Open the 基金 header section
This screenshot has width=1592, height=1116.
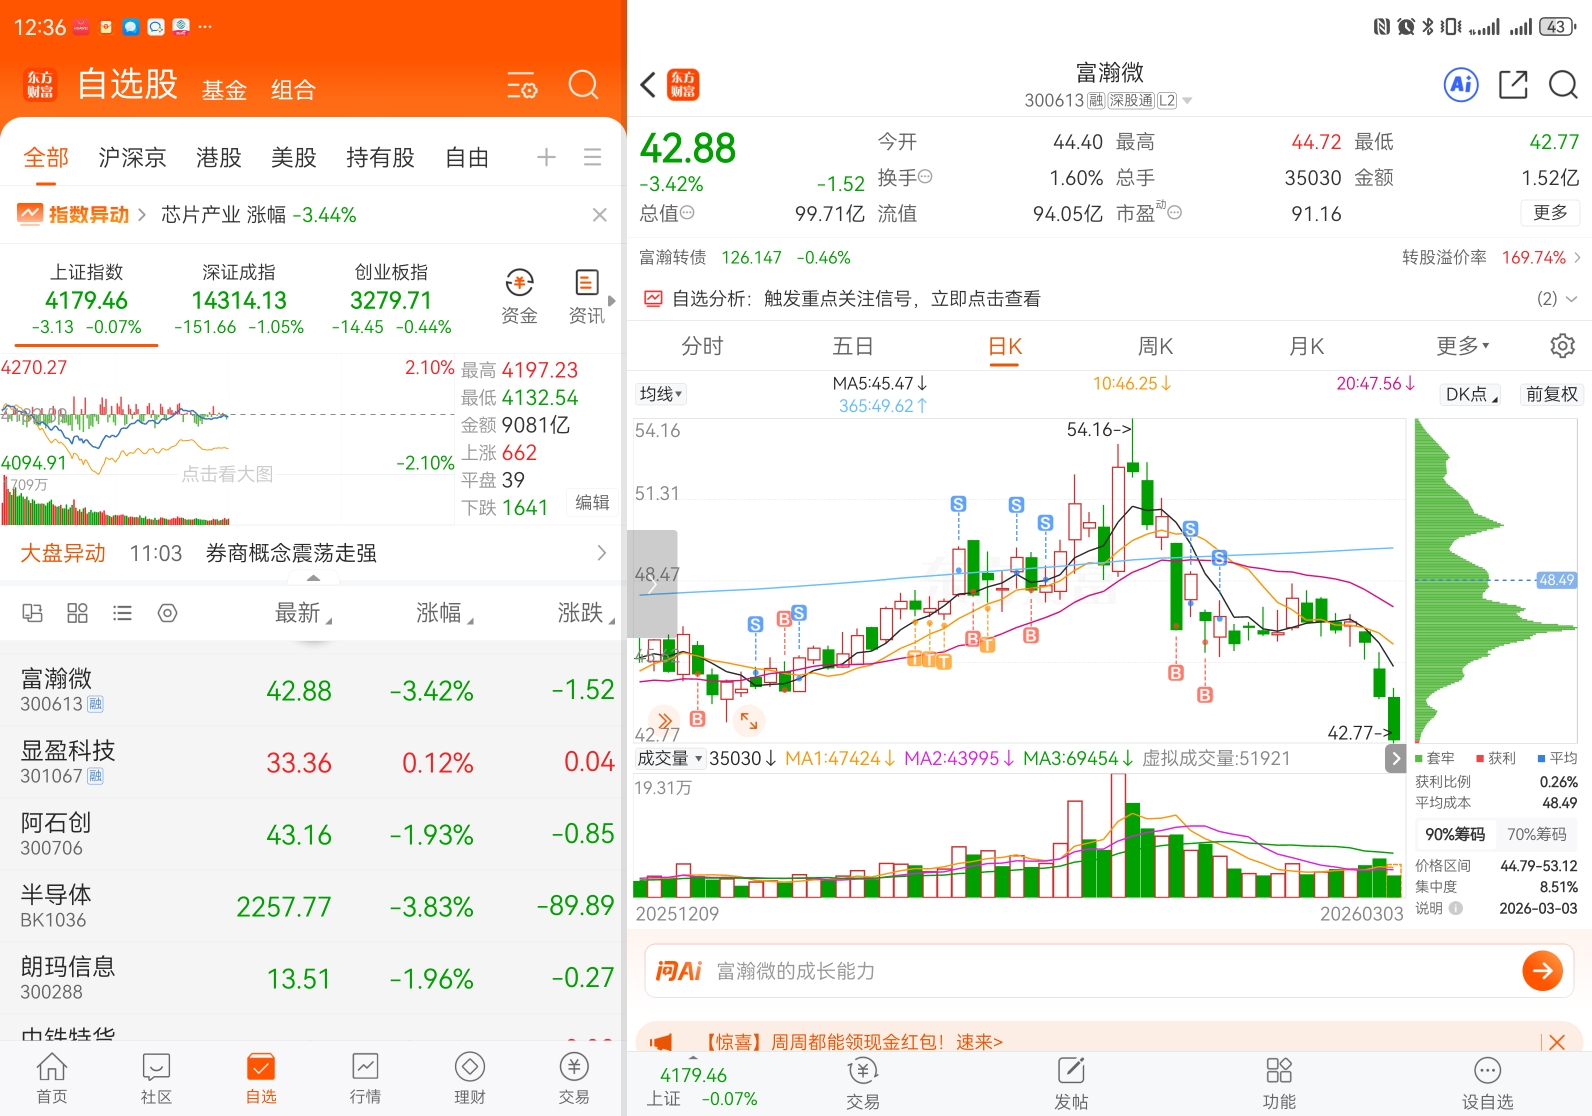click(224, 90)
